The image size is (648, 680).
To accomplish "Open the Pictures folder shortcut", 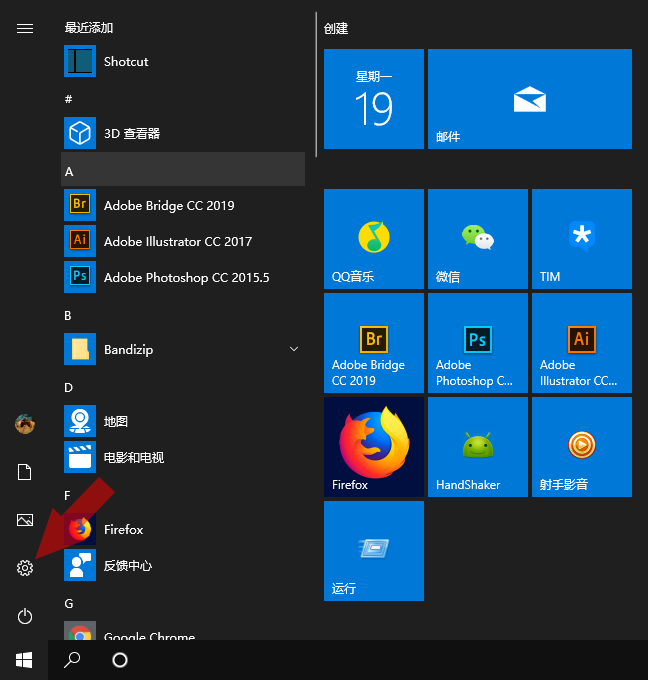I will click(25, 520).
